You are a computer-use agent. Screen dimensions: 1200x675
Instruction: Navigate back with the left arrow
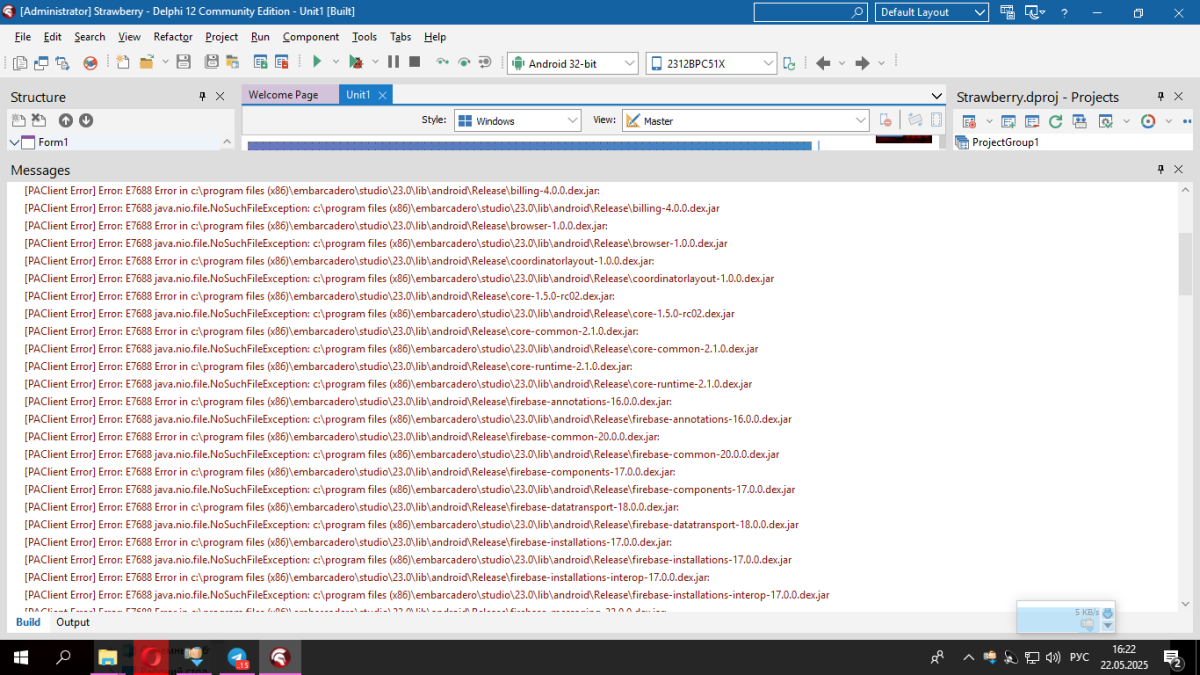(823, 63)
